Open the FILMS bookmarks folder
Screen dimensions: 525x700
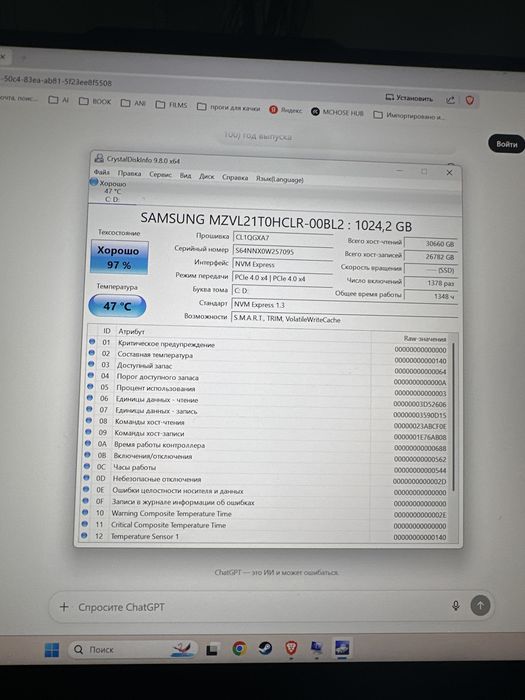click(x=171, y=105)
